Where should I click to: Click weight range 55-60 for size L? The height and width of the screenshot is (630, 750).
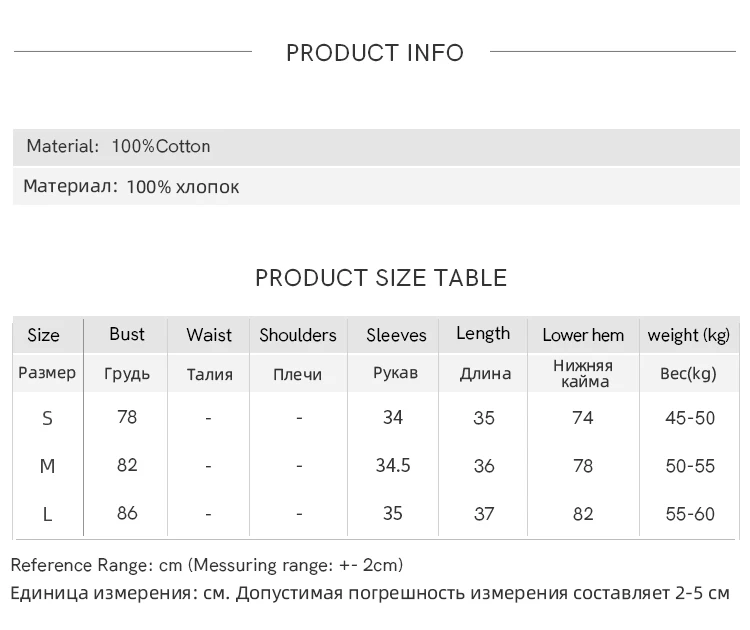point(690,514)
